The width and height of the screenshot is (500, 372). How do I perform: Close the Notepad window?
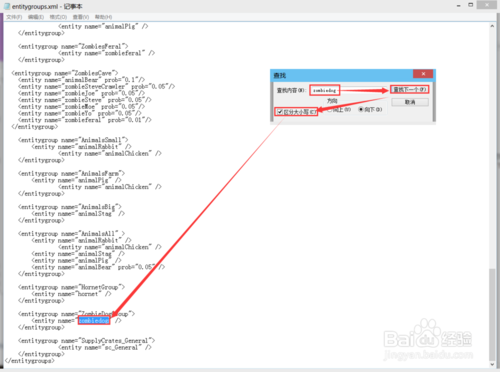487,5
